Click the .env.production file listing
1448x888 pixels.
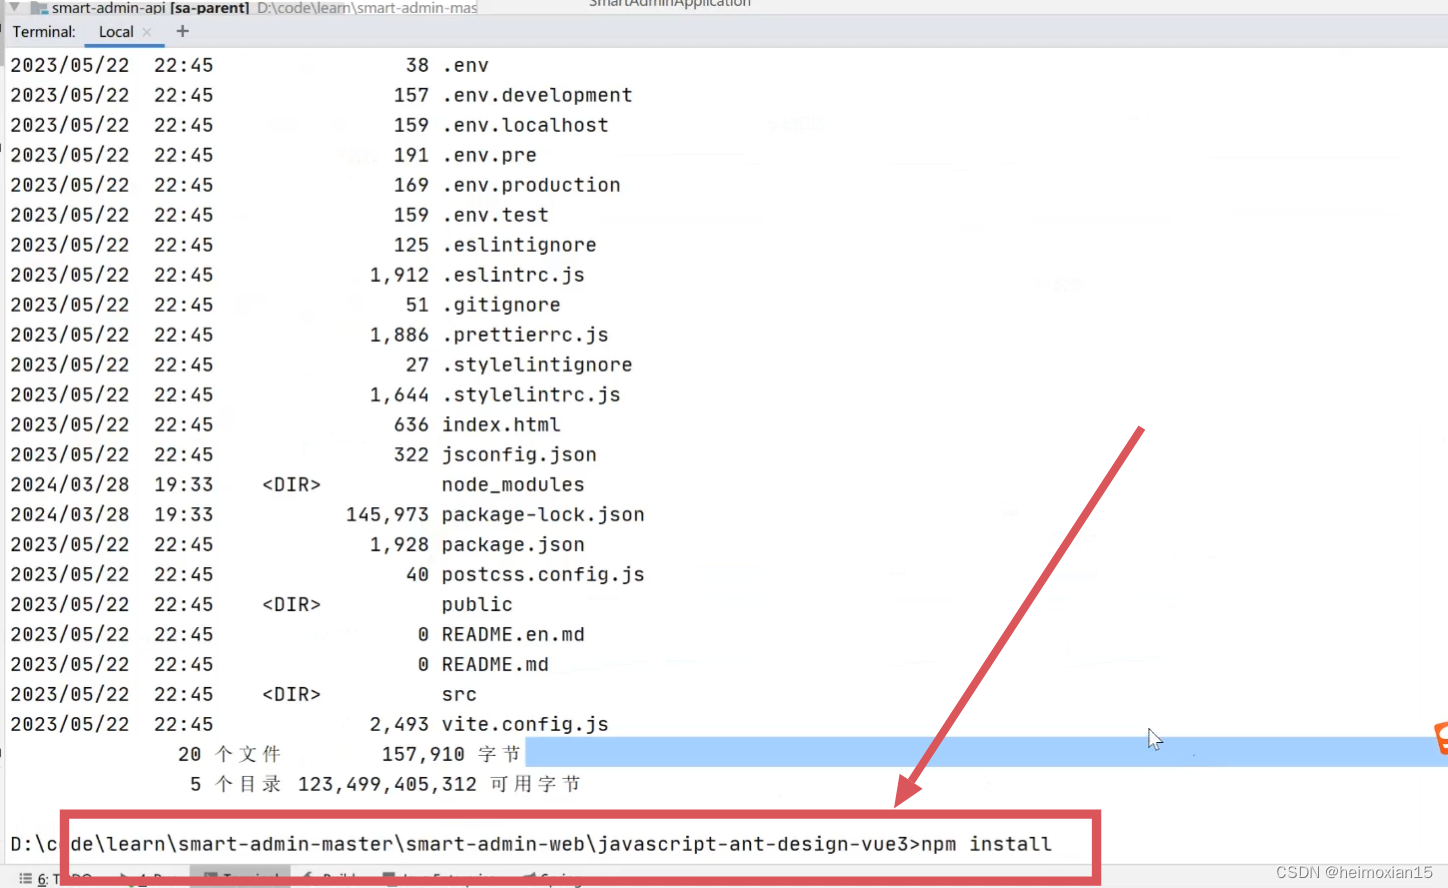tap(531, 185)
